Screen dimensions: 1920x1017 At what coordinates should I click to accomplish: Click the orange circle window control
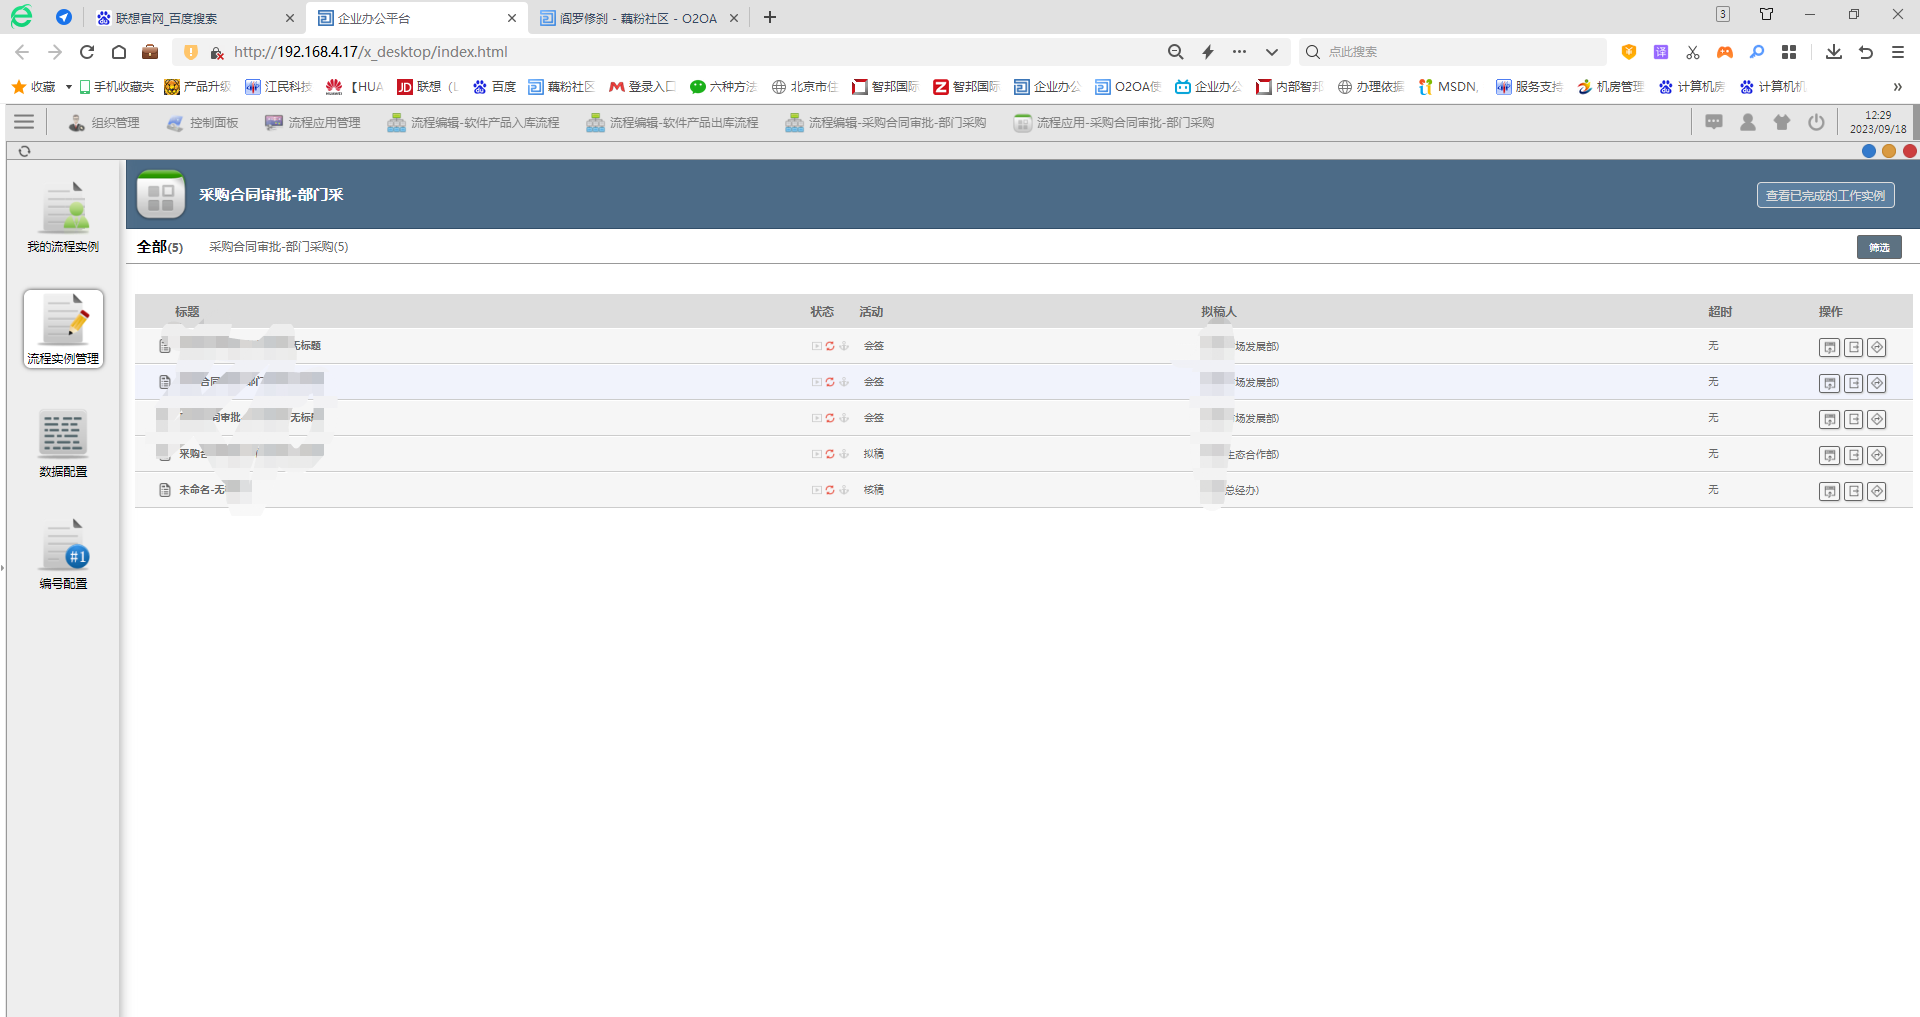[x=1889, y=151]
